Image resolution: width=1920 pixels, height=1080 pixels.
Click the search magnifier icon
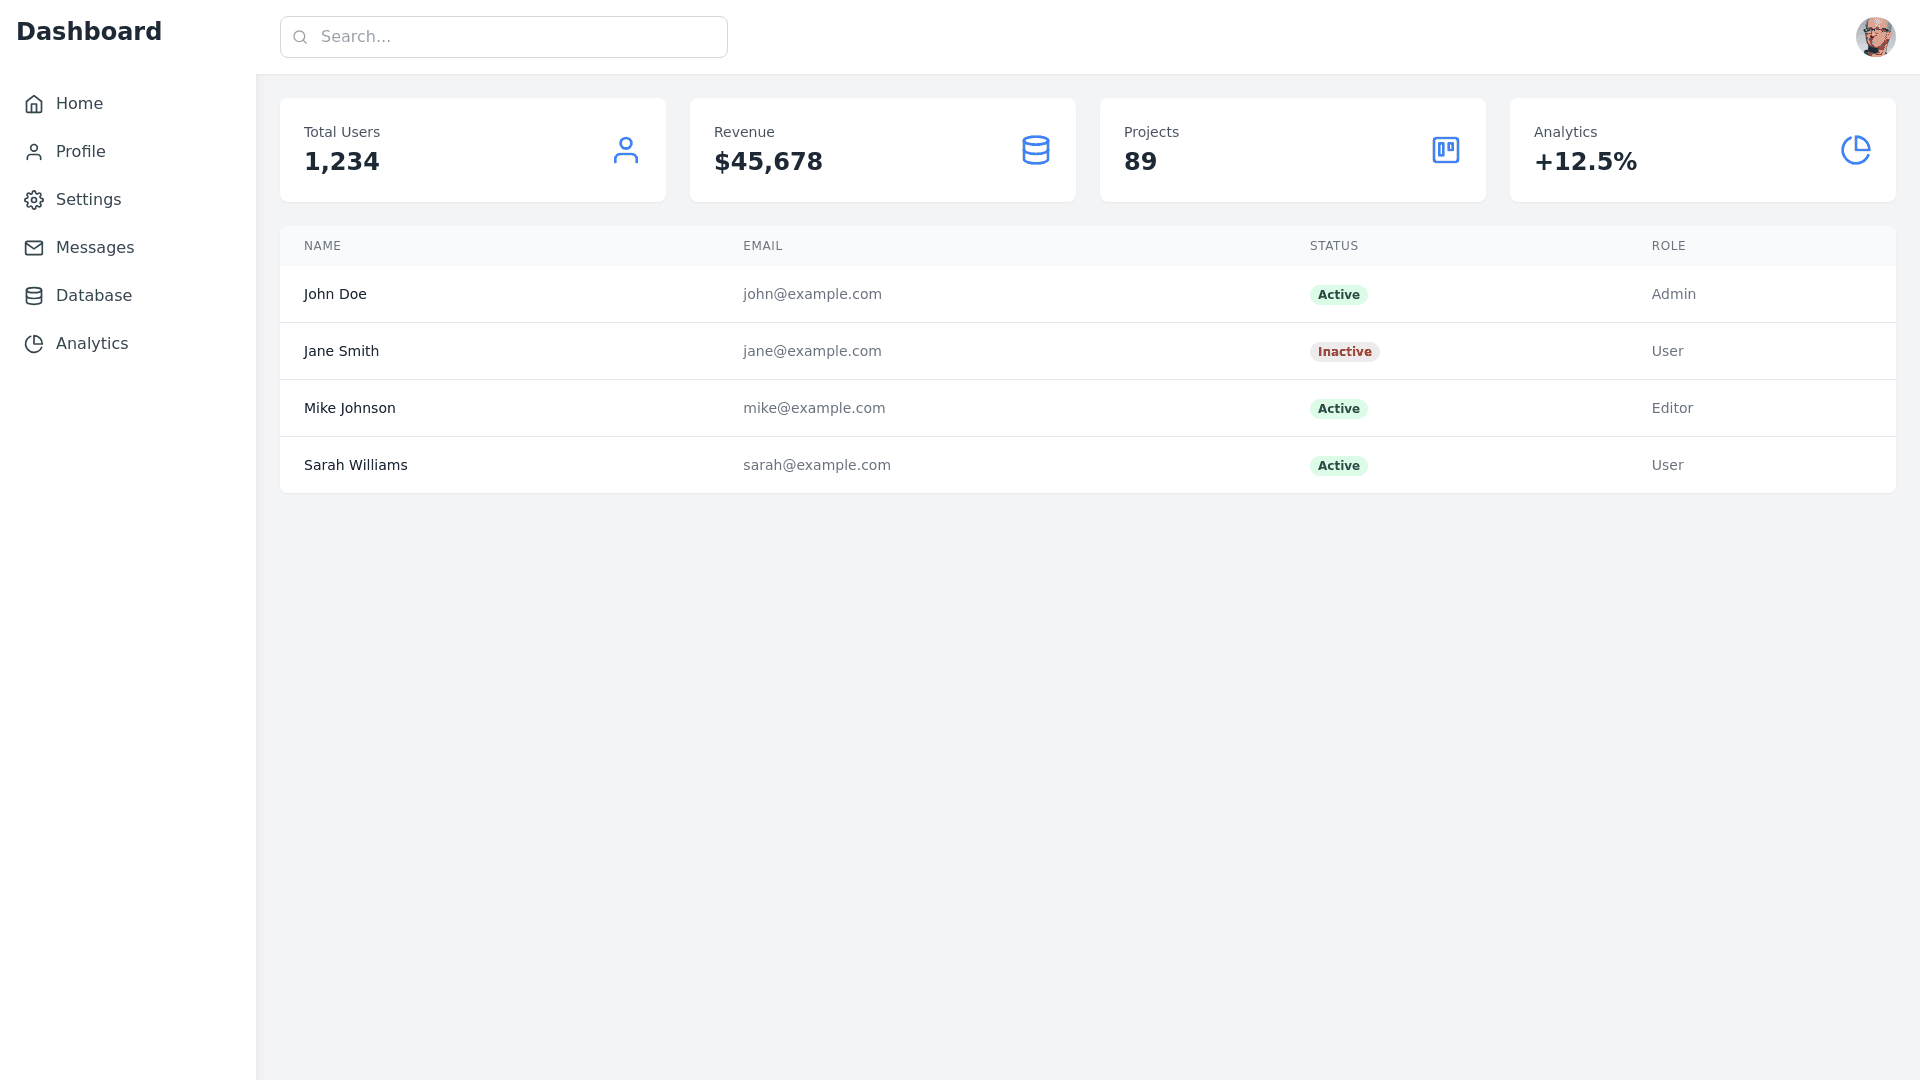(x=300, y=36)
